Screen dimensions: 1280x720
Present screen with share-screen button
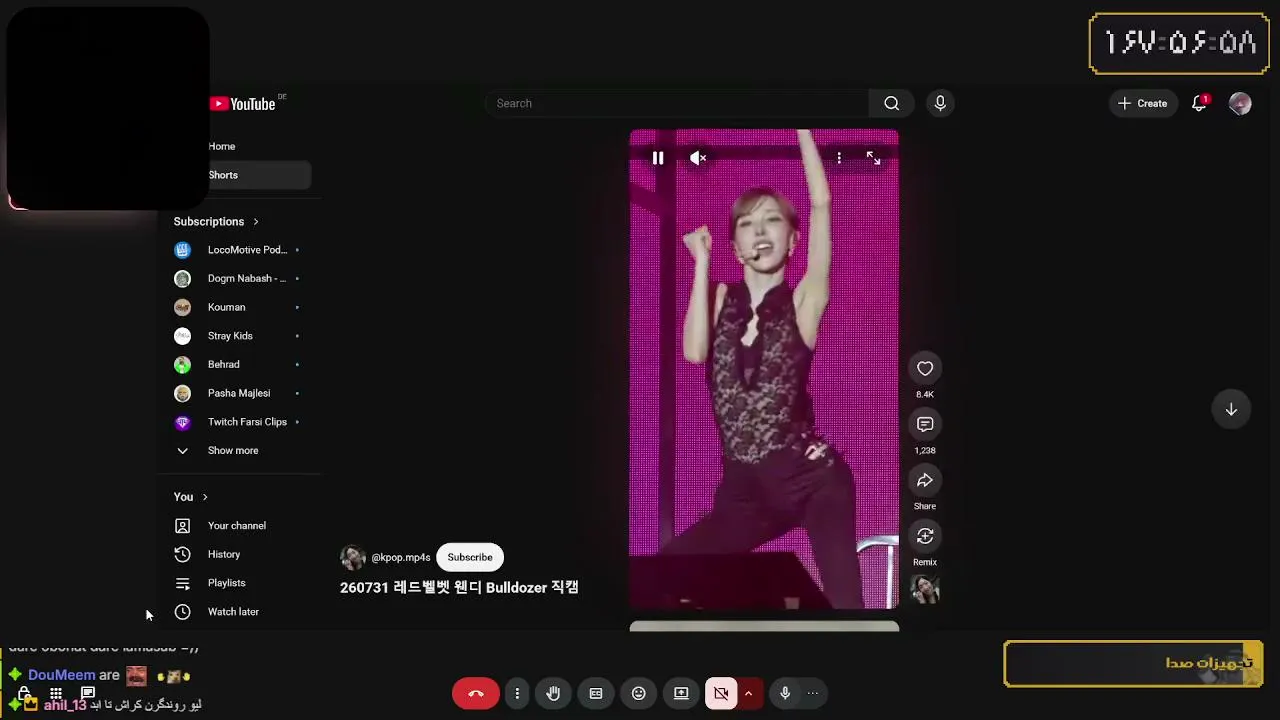[681, 693]
